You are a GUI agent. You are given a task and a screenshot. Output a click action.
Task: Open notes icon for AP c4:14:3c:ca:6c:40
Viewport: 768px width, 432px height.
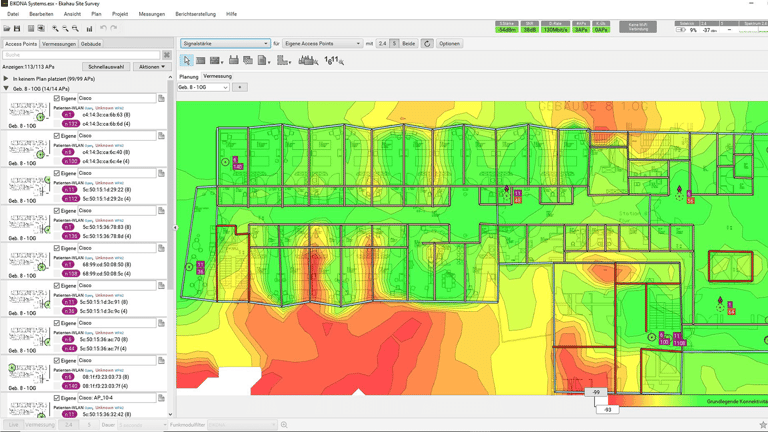(x=161, y=136)
